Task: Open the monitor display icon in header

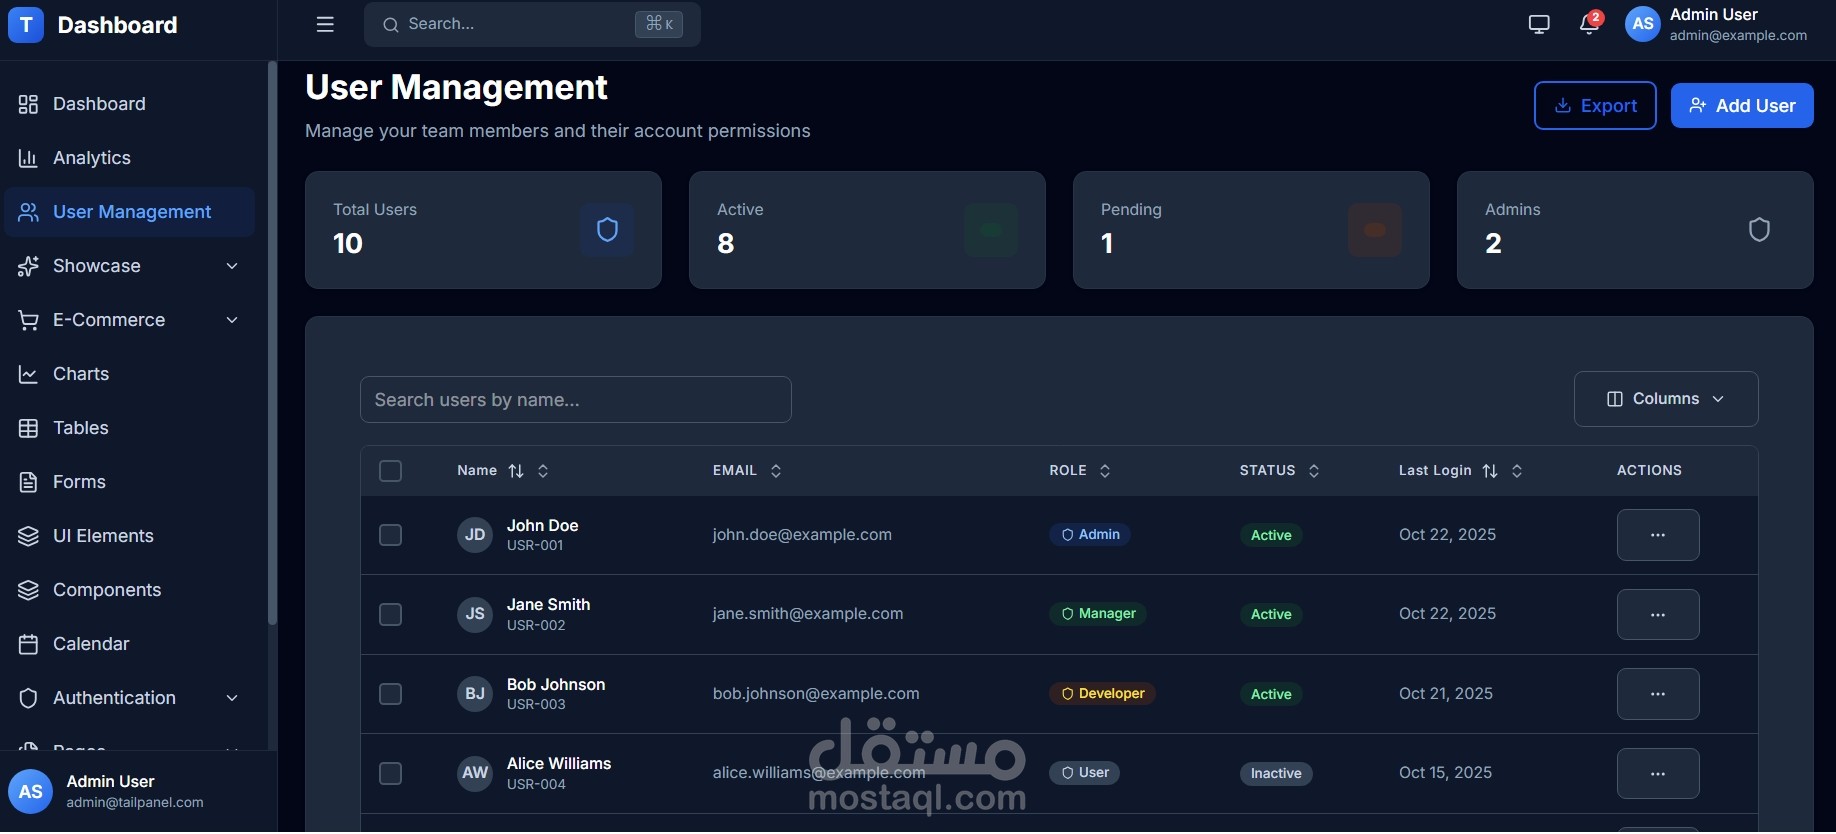Action: [x=1539, y=24]
